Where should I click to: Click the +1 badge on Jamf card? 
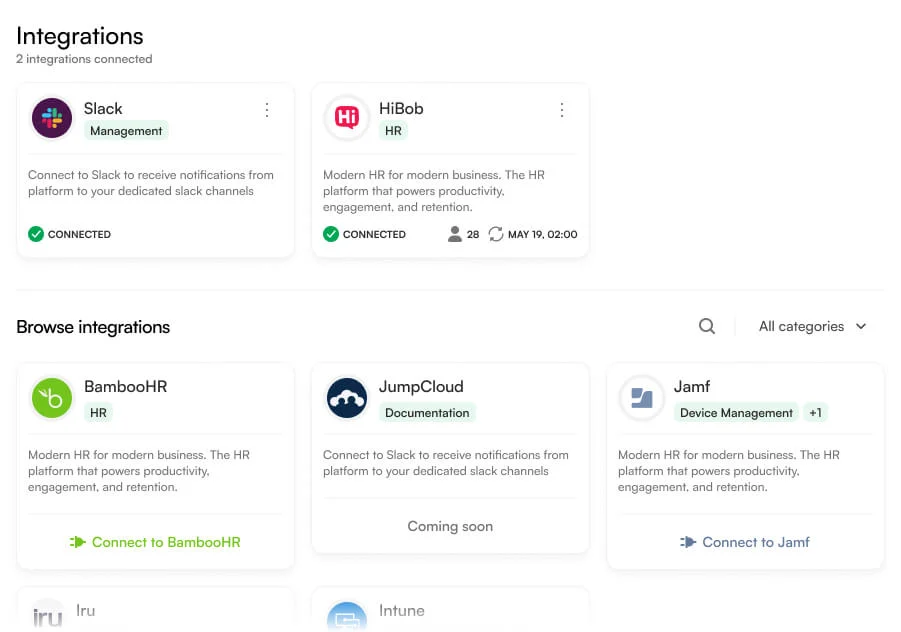coord(815,412)
